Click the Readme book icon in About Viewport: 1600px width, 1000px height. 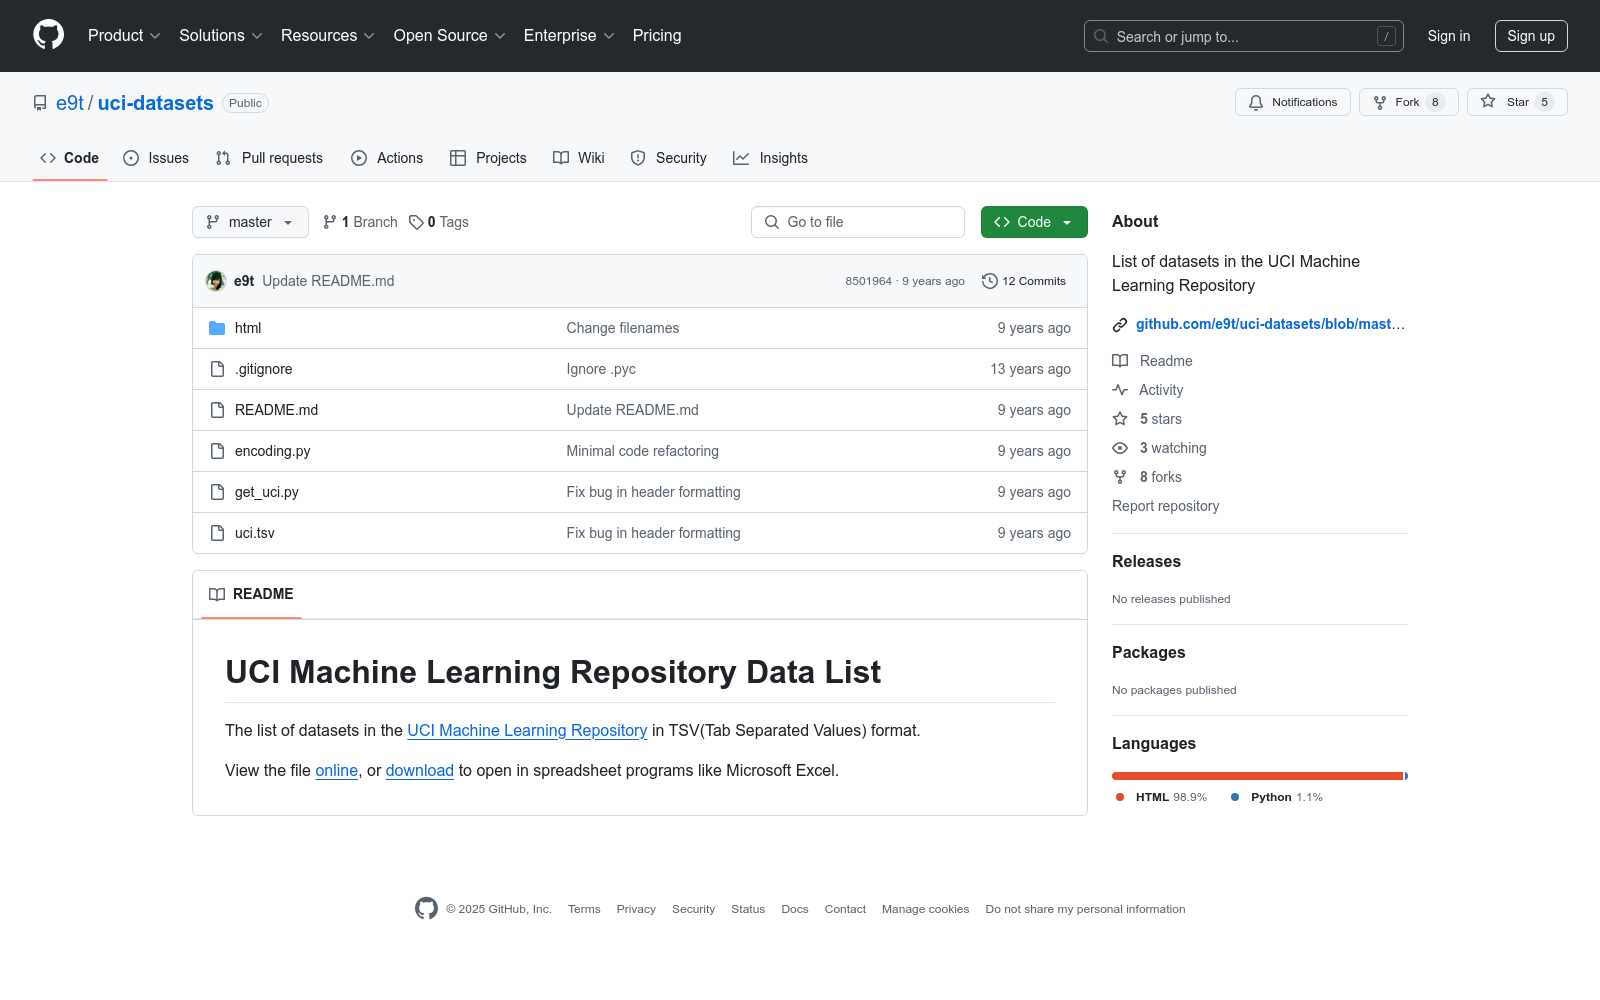(x=1120, y=361)
